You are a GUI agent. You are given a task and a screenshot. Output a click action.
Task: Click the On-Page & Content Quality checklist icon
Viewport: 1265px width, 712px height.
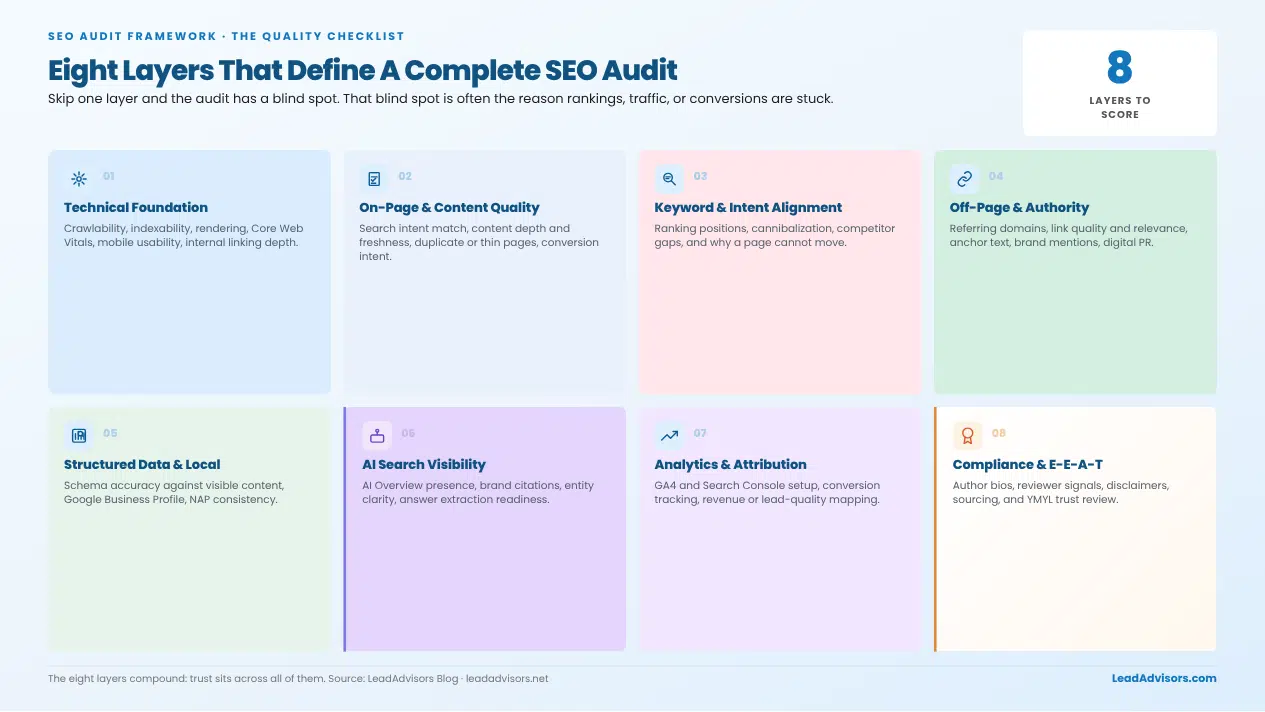tap(374, 178)
